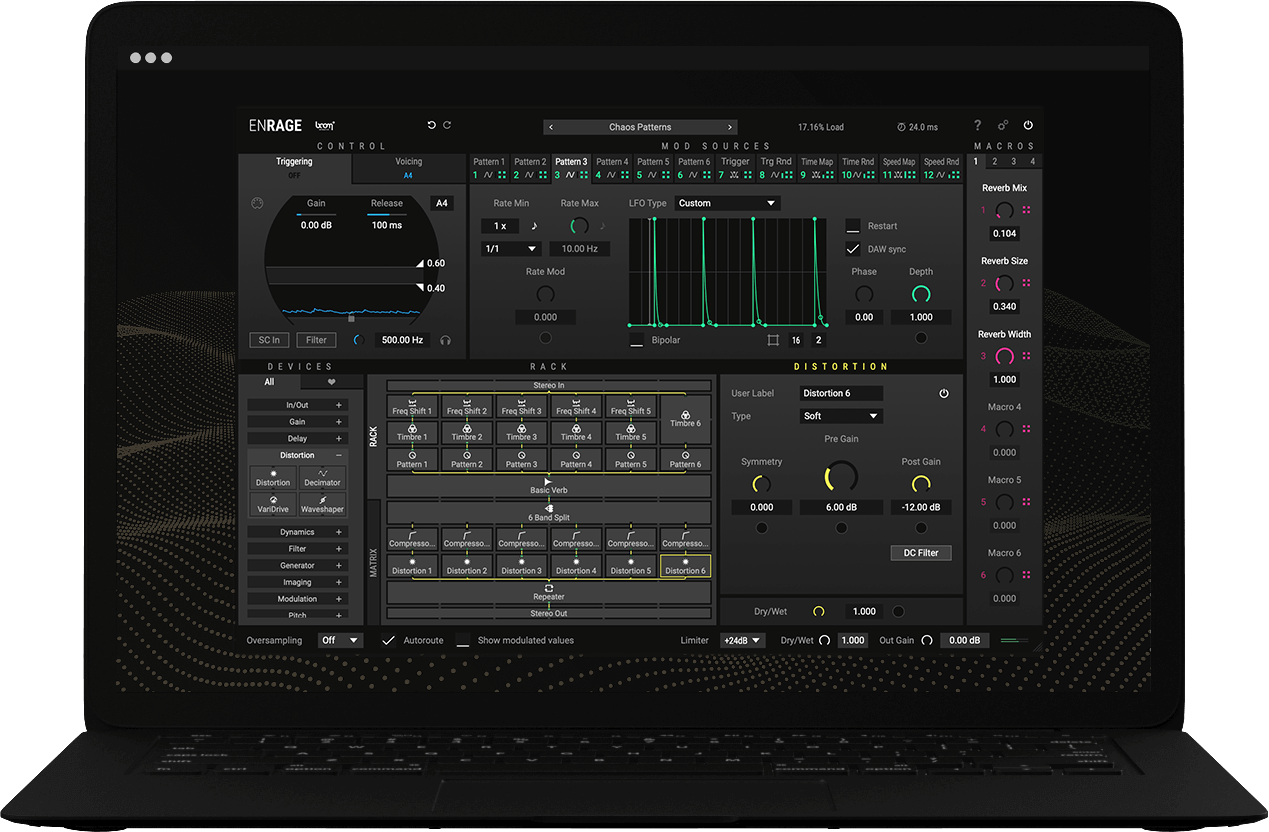Select the Freq Shift 4 rack device
The width and height of the screenshot is (1269, 832).
tap(575, 406)
